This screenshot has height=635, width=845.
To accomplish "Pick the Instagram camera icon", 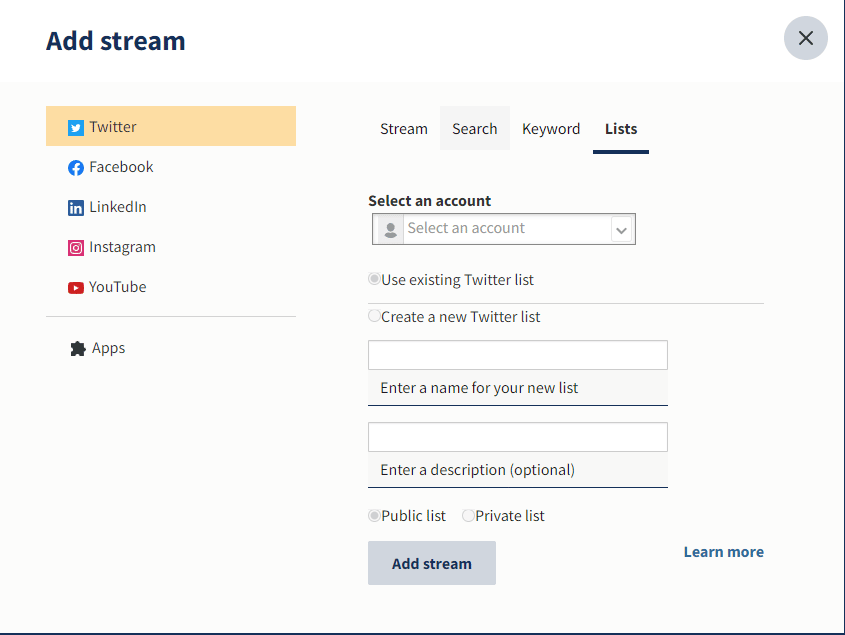I will [75, 247].
